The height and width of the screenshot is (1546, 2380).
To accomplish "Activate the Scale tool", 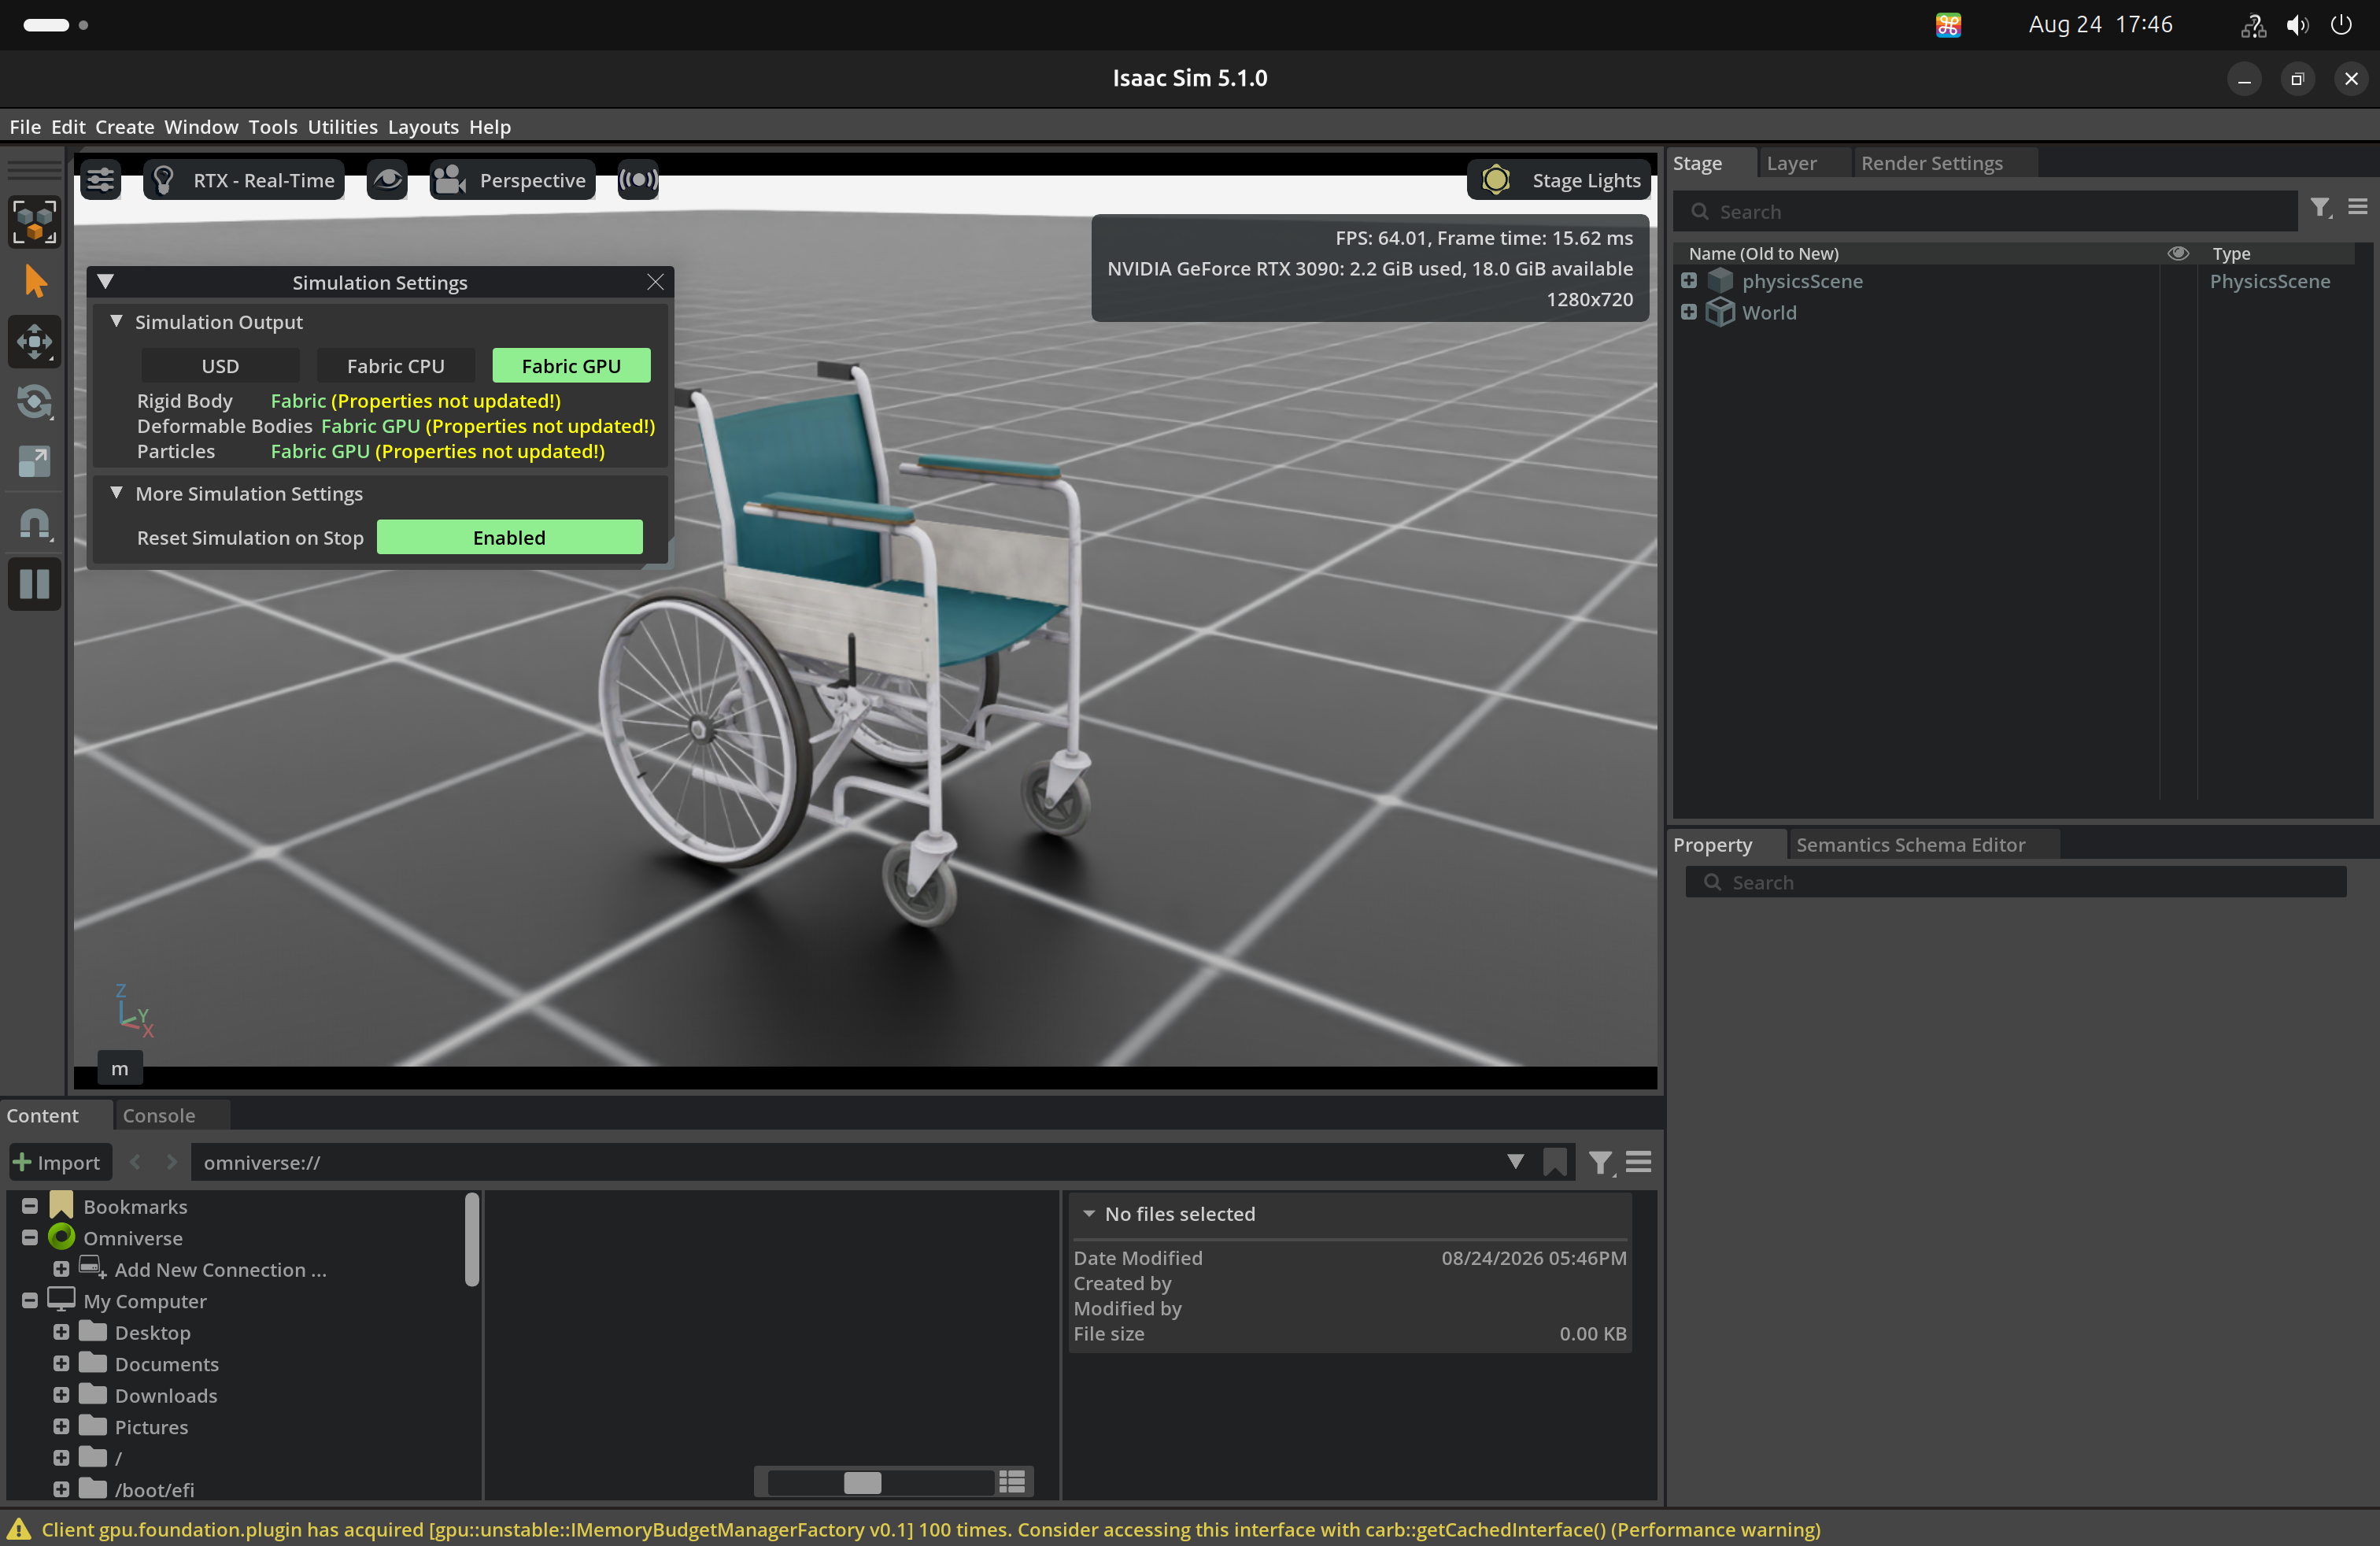I will coord(34,462).
